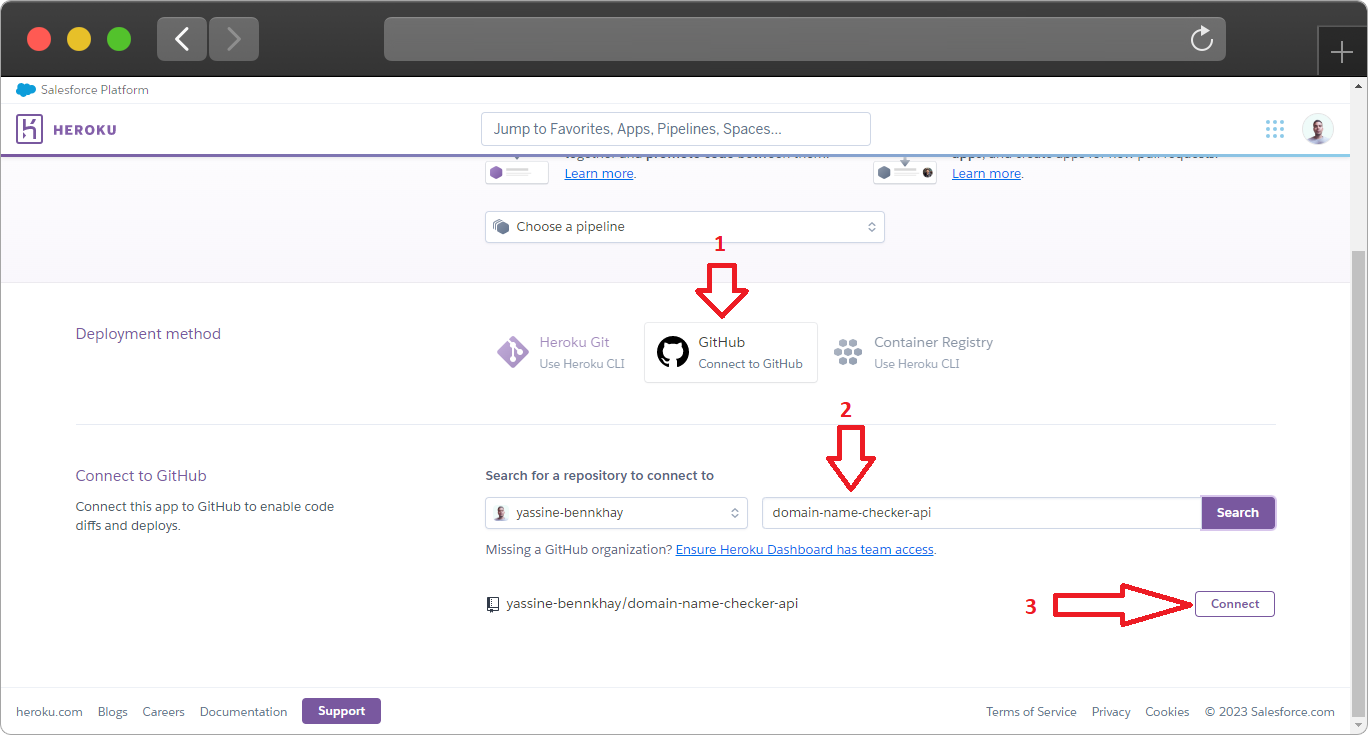1368x735 pixels.
Task: Open Documentation footer link
Action: tap(243, 712)
